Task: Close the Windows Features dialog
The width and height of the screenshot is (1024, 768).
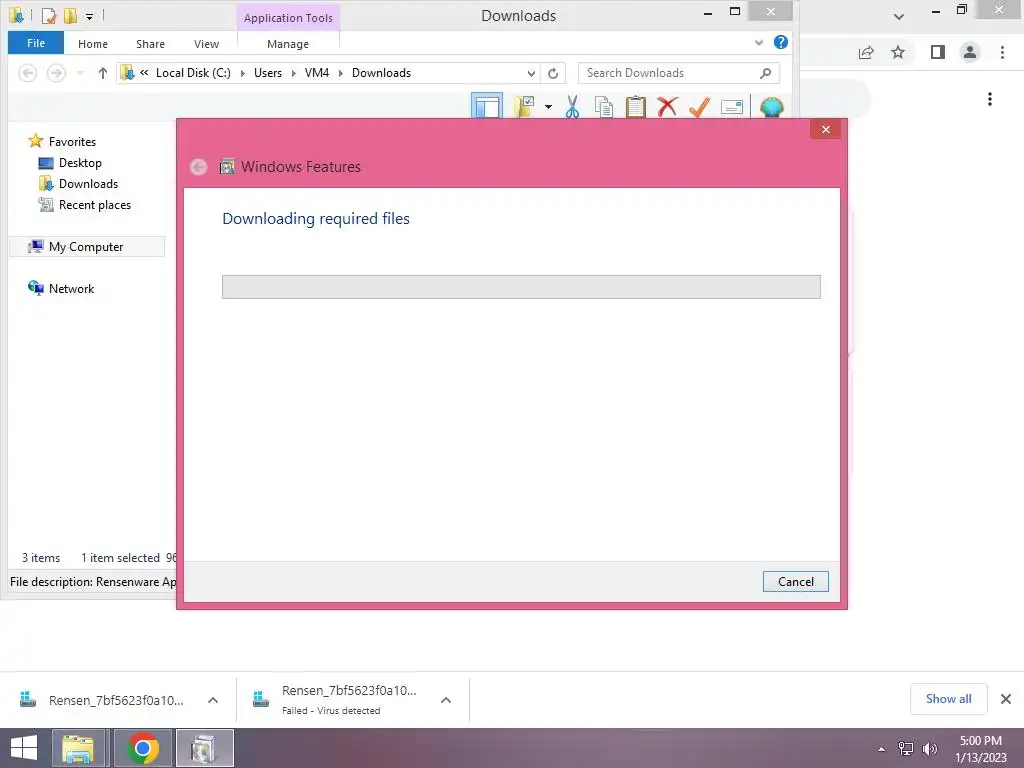Action: (x=825, y=129)
